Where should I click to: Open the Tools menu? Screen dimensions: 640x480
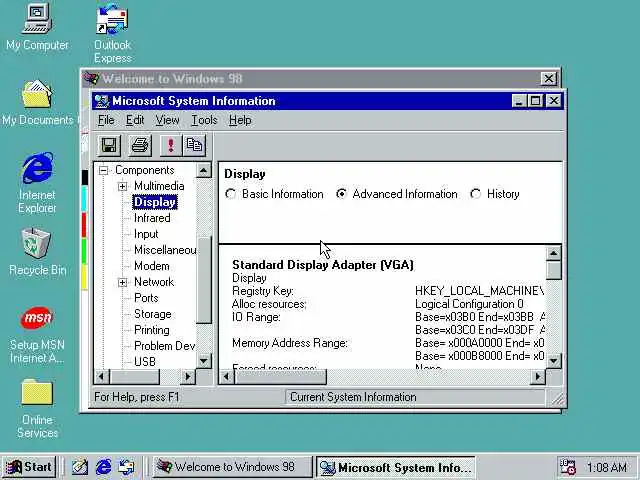pyautogui.click(x=204, y=120)
